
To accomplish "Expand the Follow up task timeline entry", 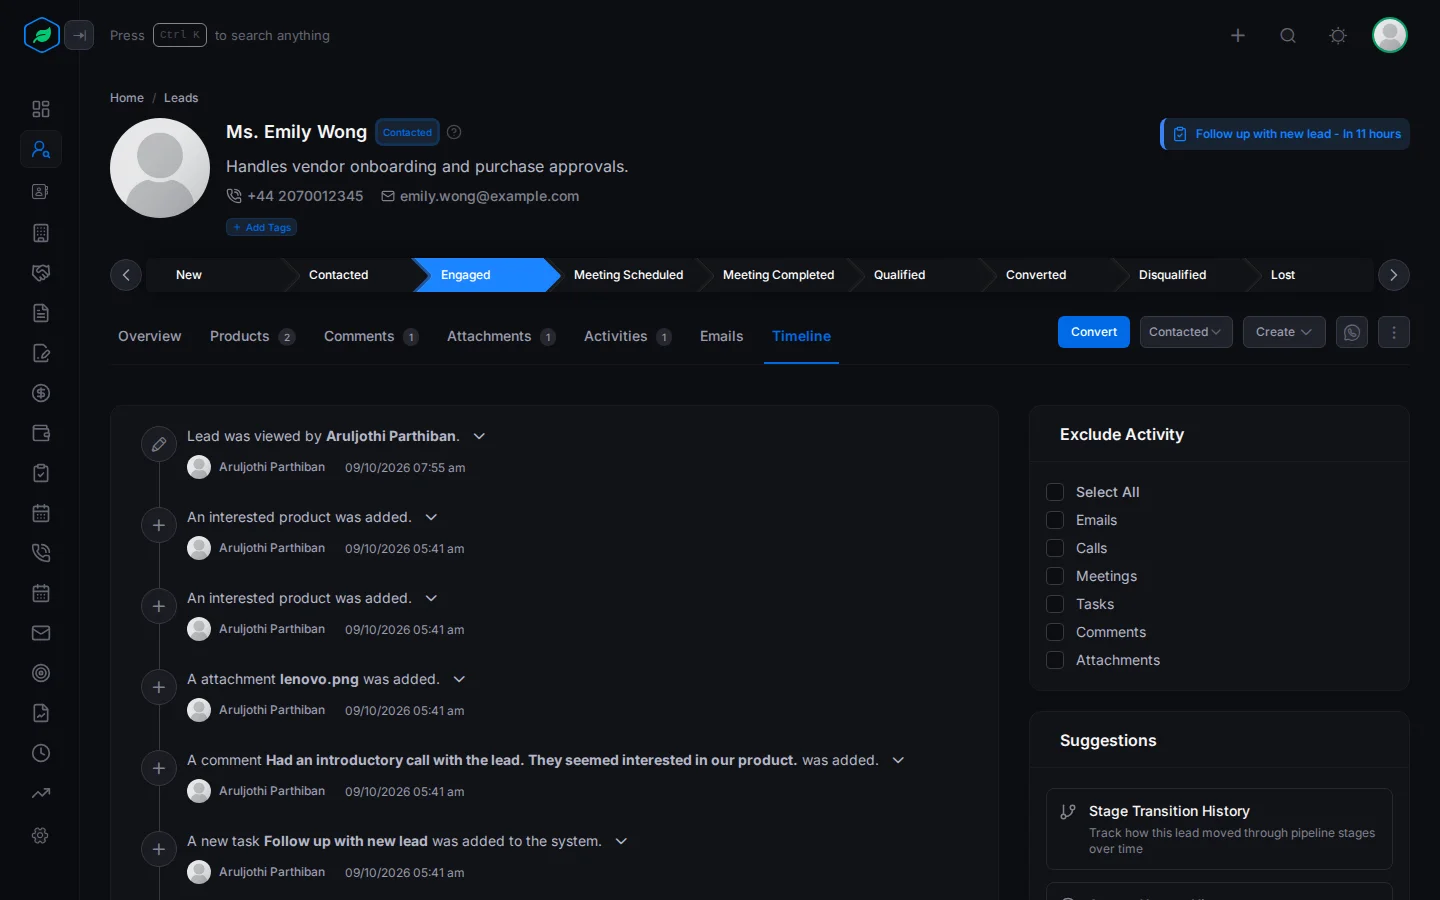I will click(621, 841).
